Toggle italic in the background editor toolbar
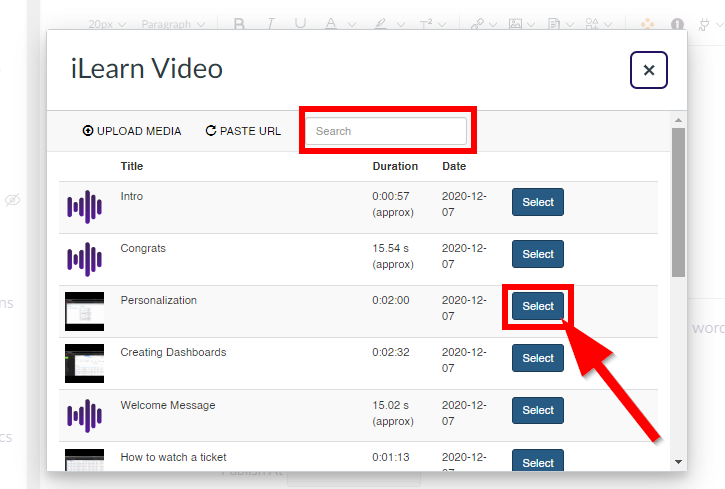 [270, 24]
